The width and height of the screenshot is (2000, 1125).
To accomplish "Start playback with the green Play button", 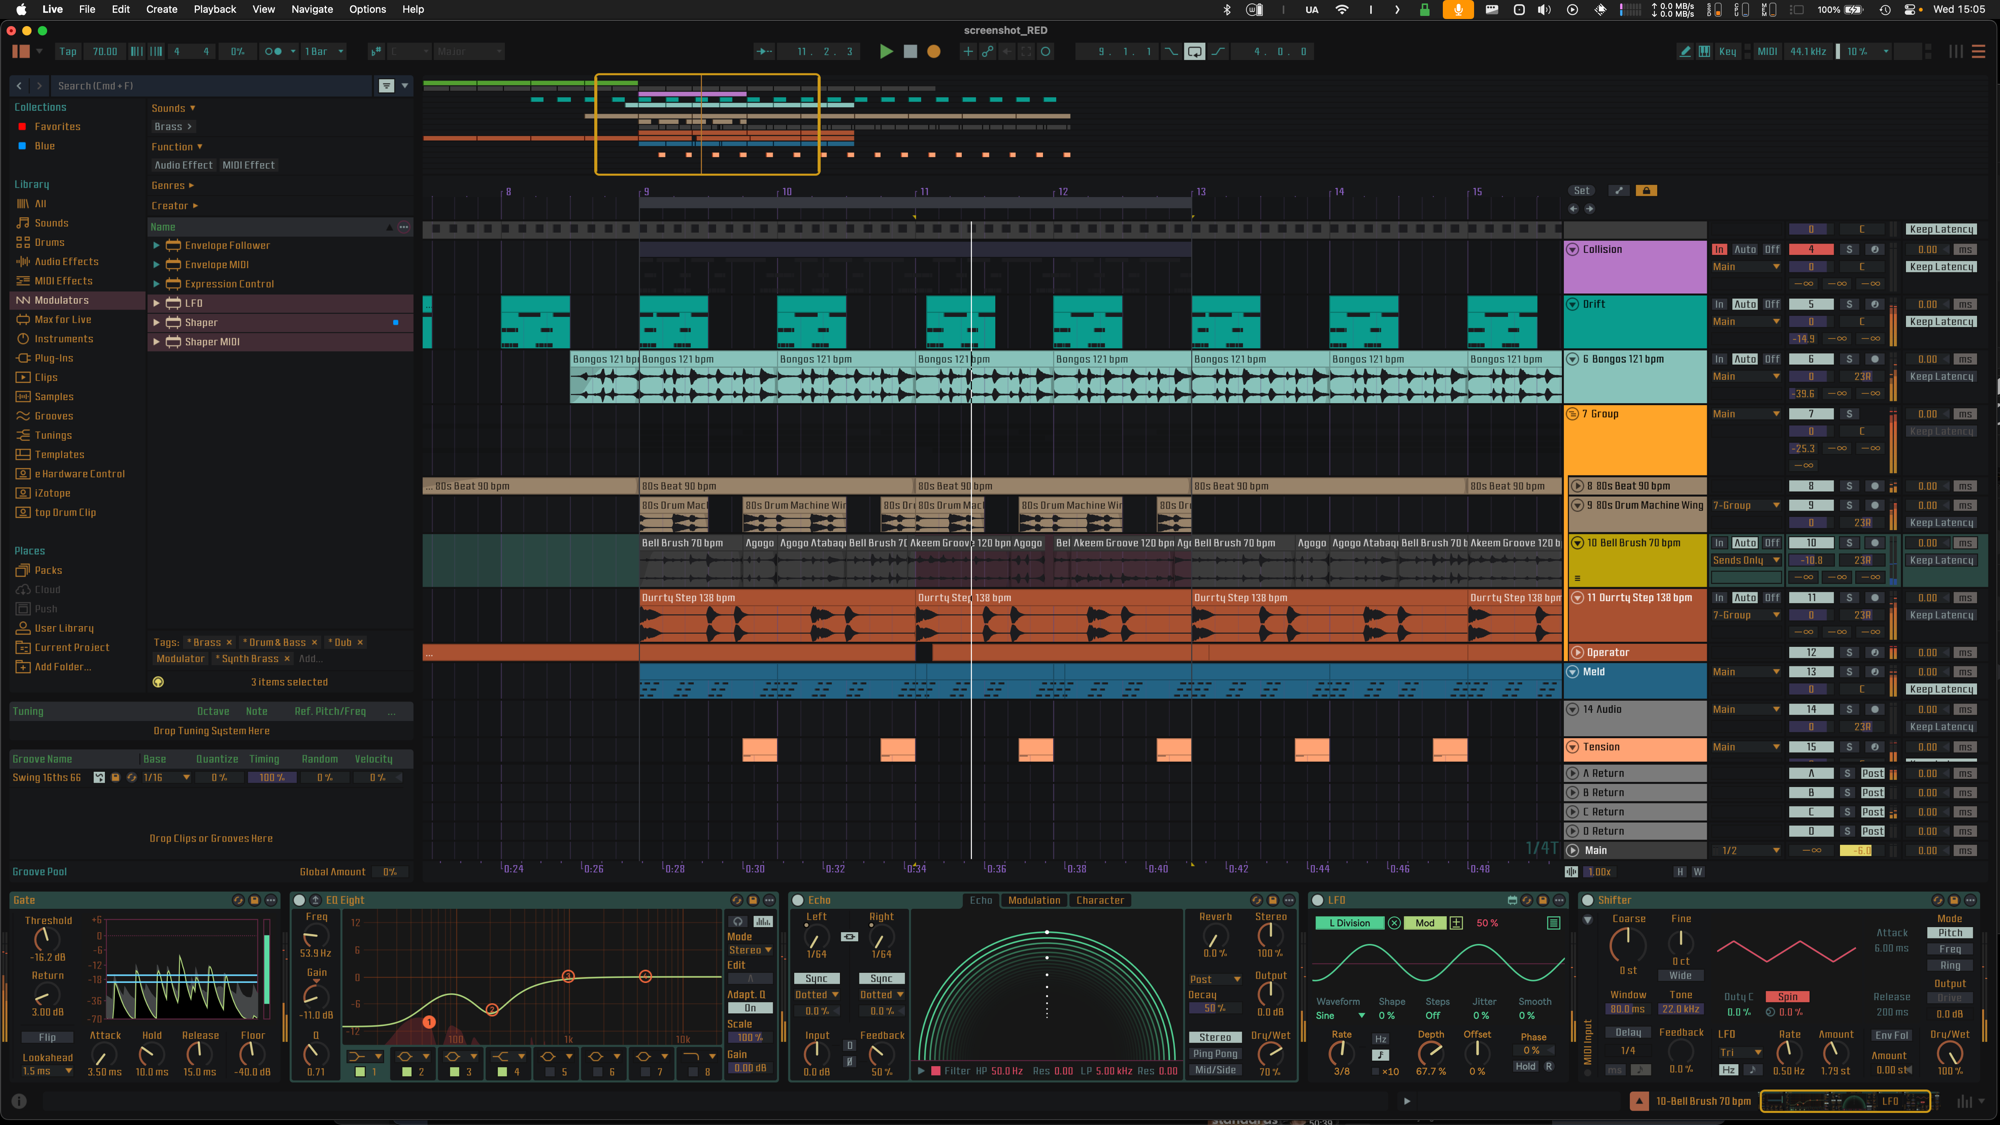I will pyautogui.click(x=886, y=52).
